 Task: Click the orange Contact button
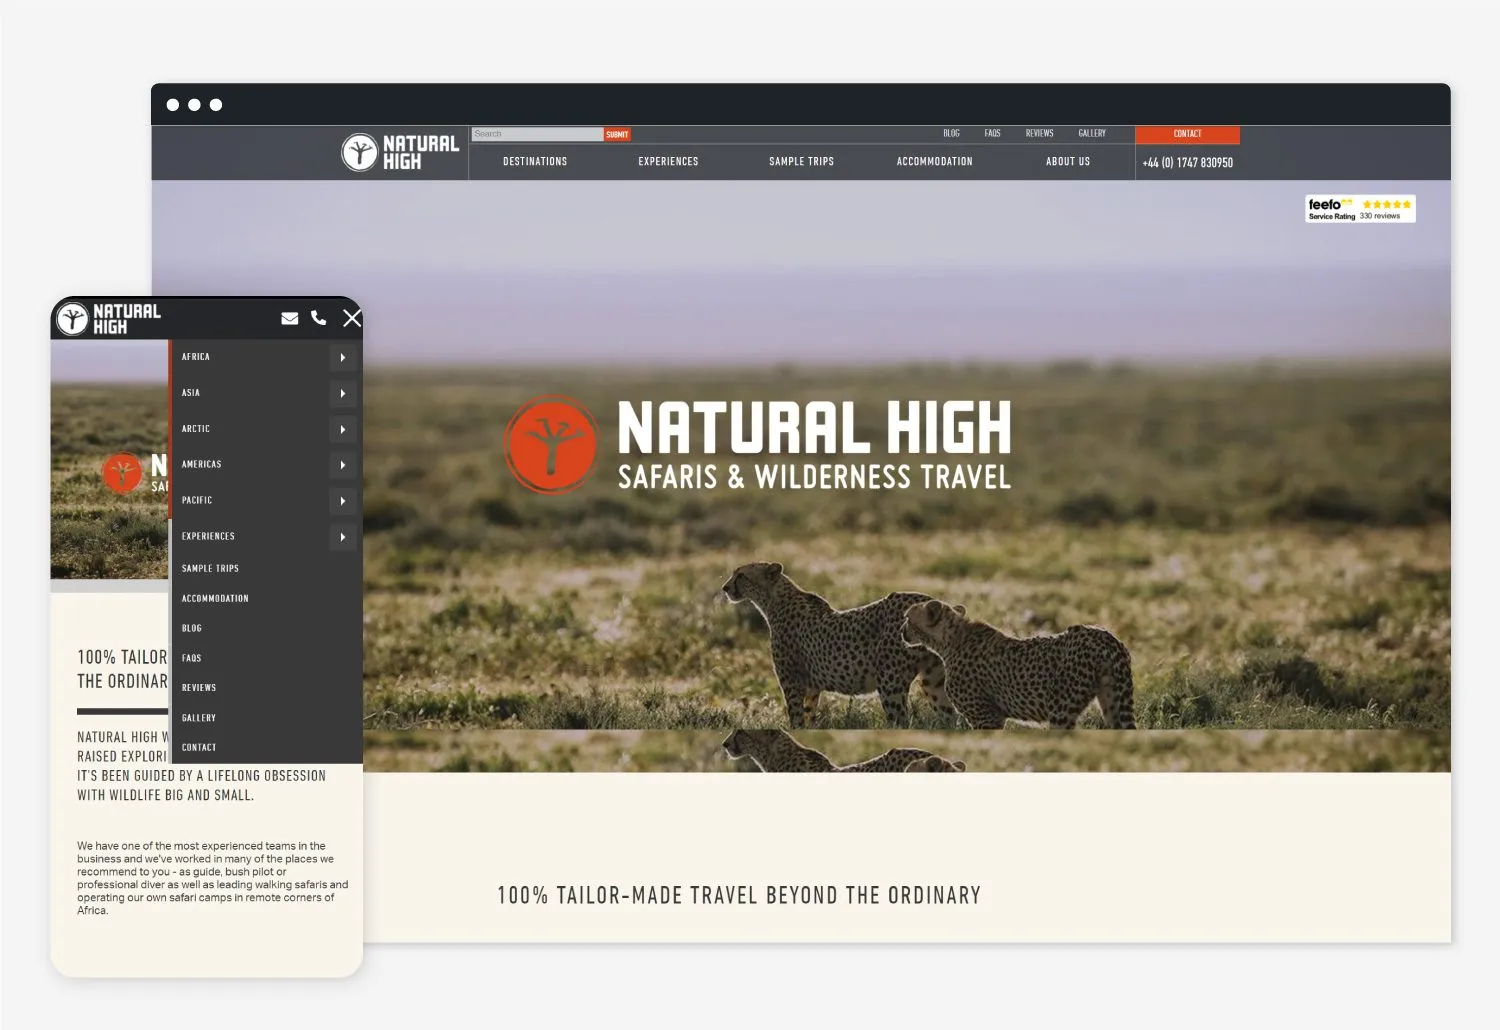pos(1187,134)
